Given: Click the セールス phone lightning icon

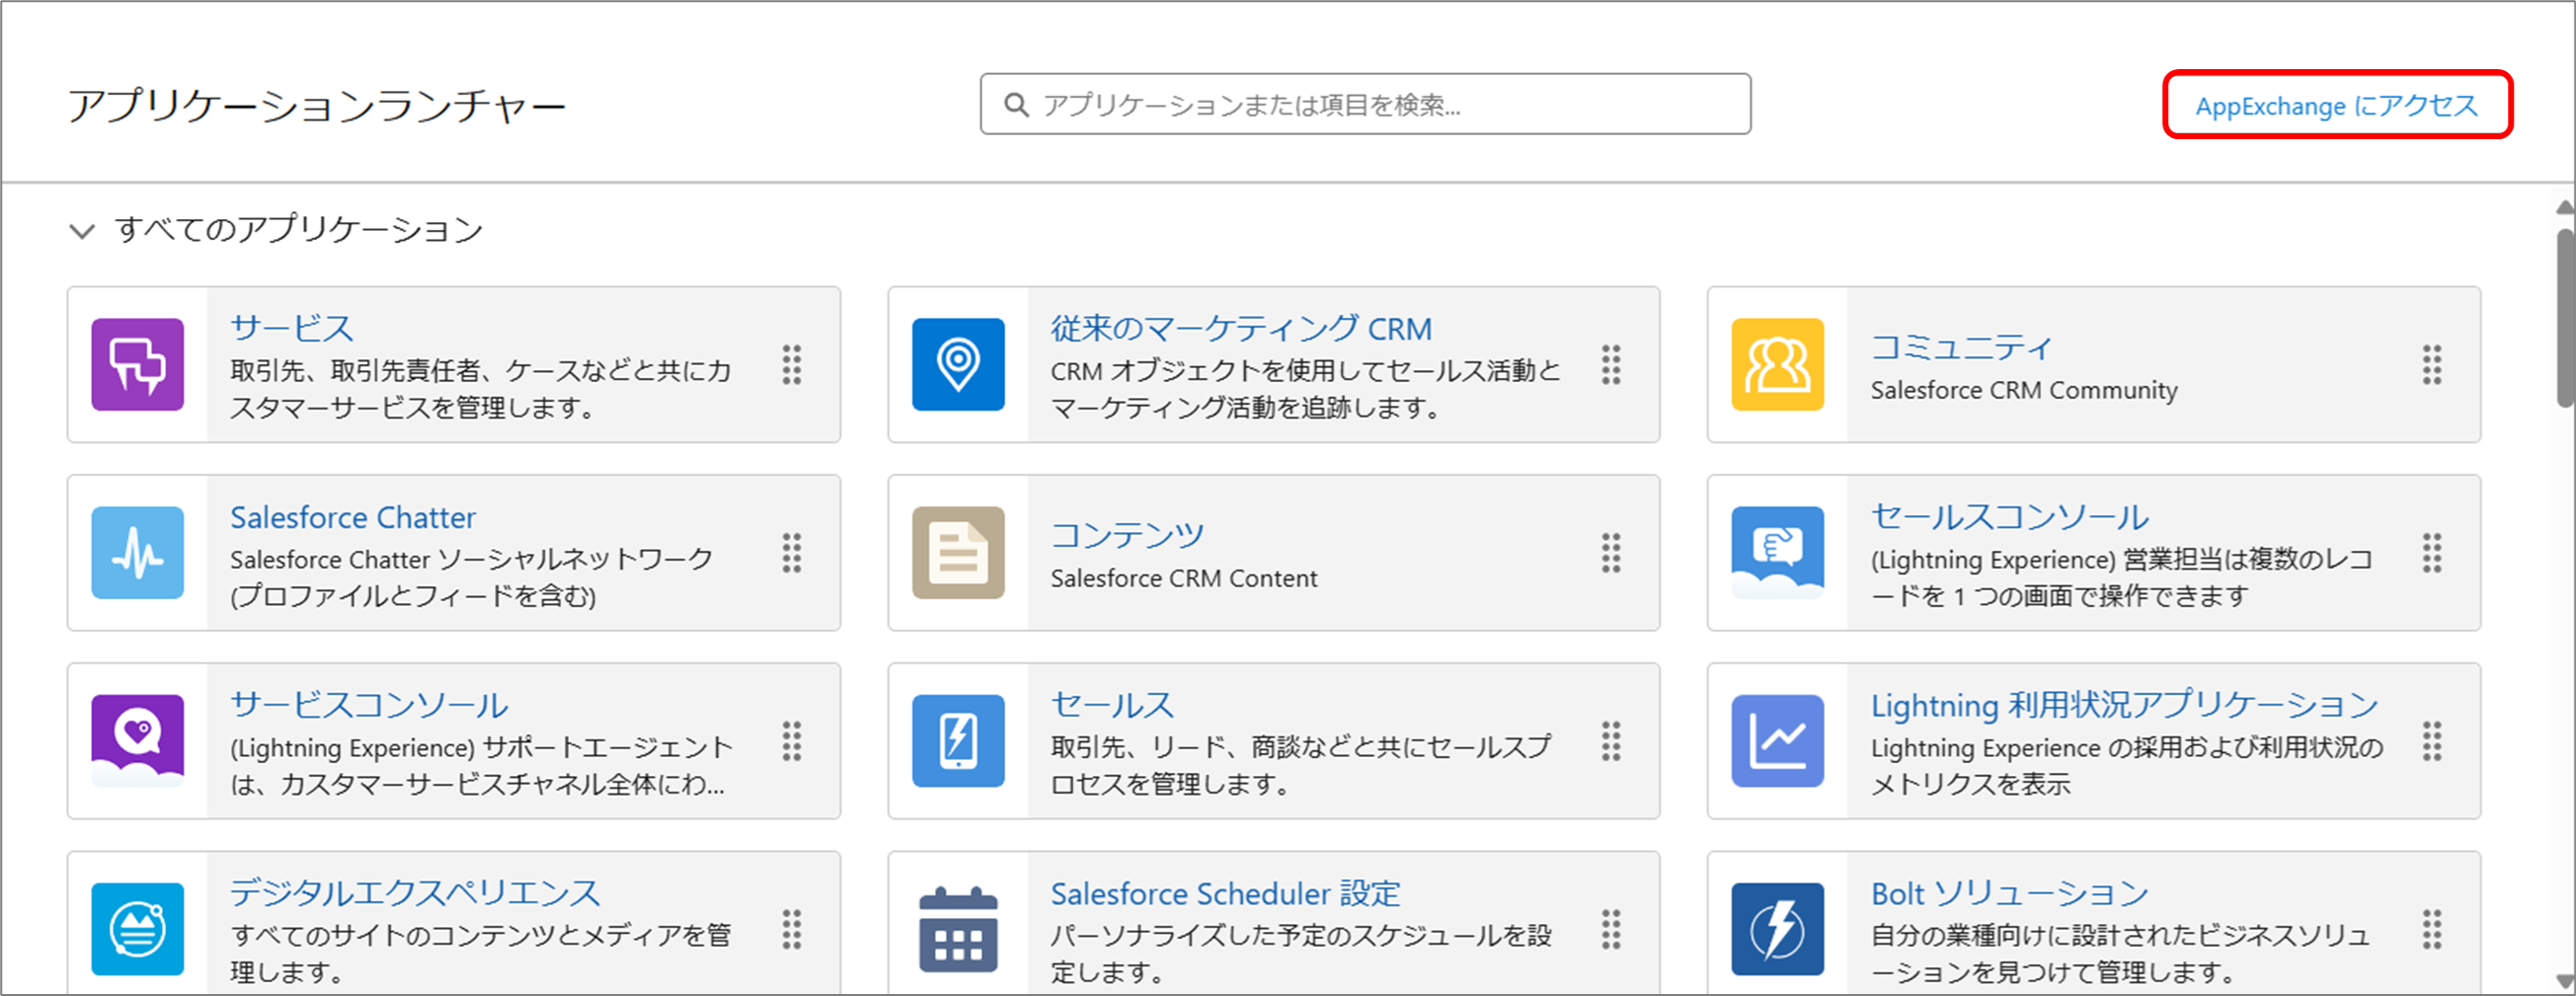Looking at the screenshot, I should (x=958, y=741).
